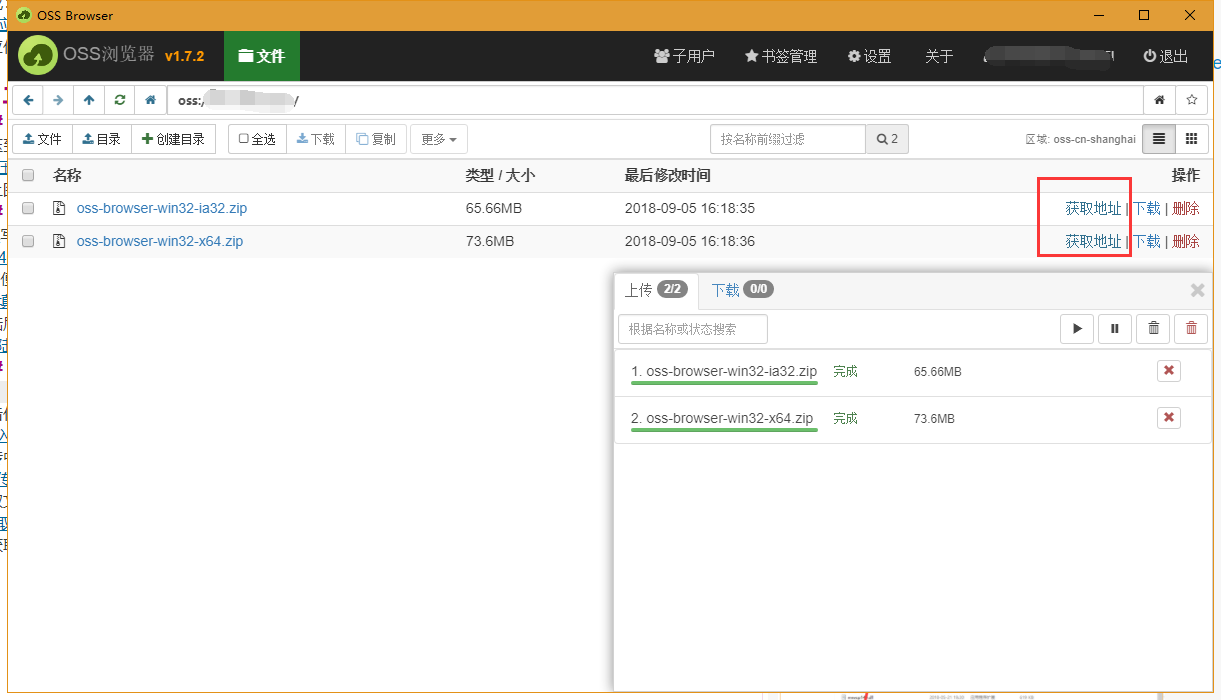Open the 子用户 sub-users menu
This screenshot has height=700, width=1221.
[684, 56]
